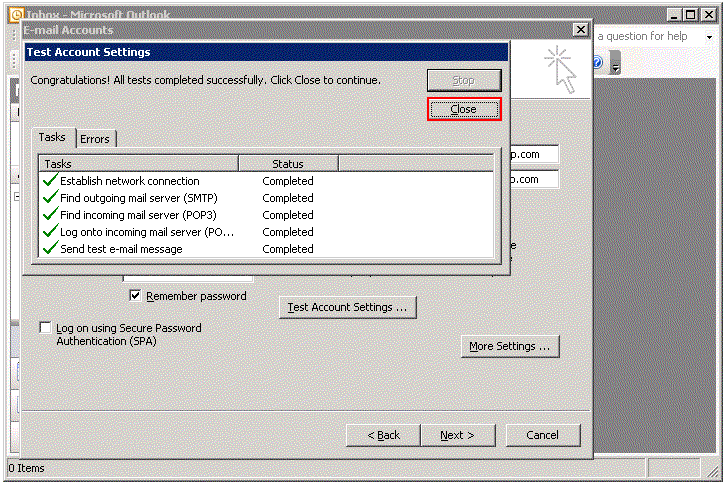The height and width of the screenshot is (484, 724).
Task: Open the help question box dropdown arrow
Action: click(709, 37)
